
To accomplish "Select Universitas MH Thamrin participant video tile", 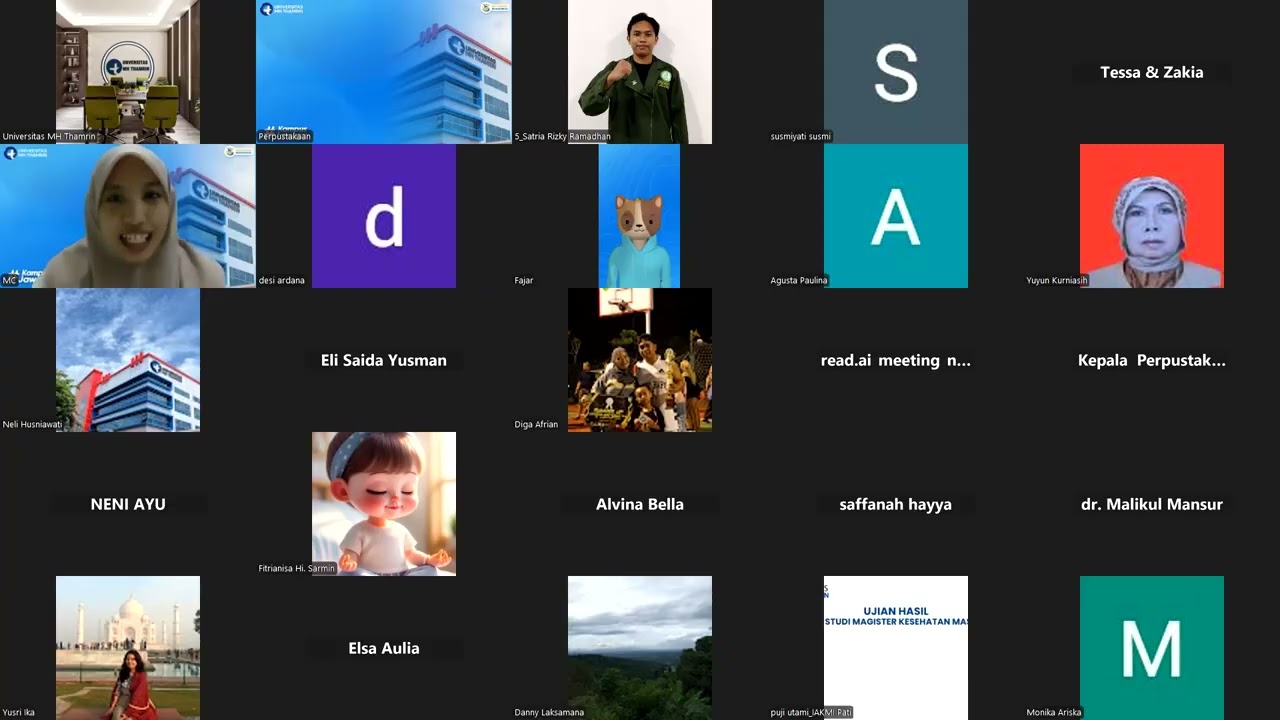I will click(x=128, y=72).
